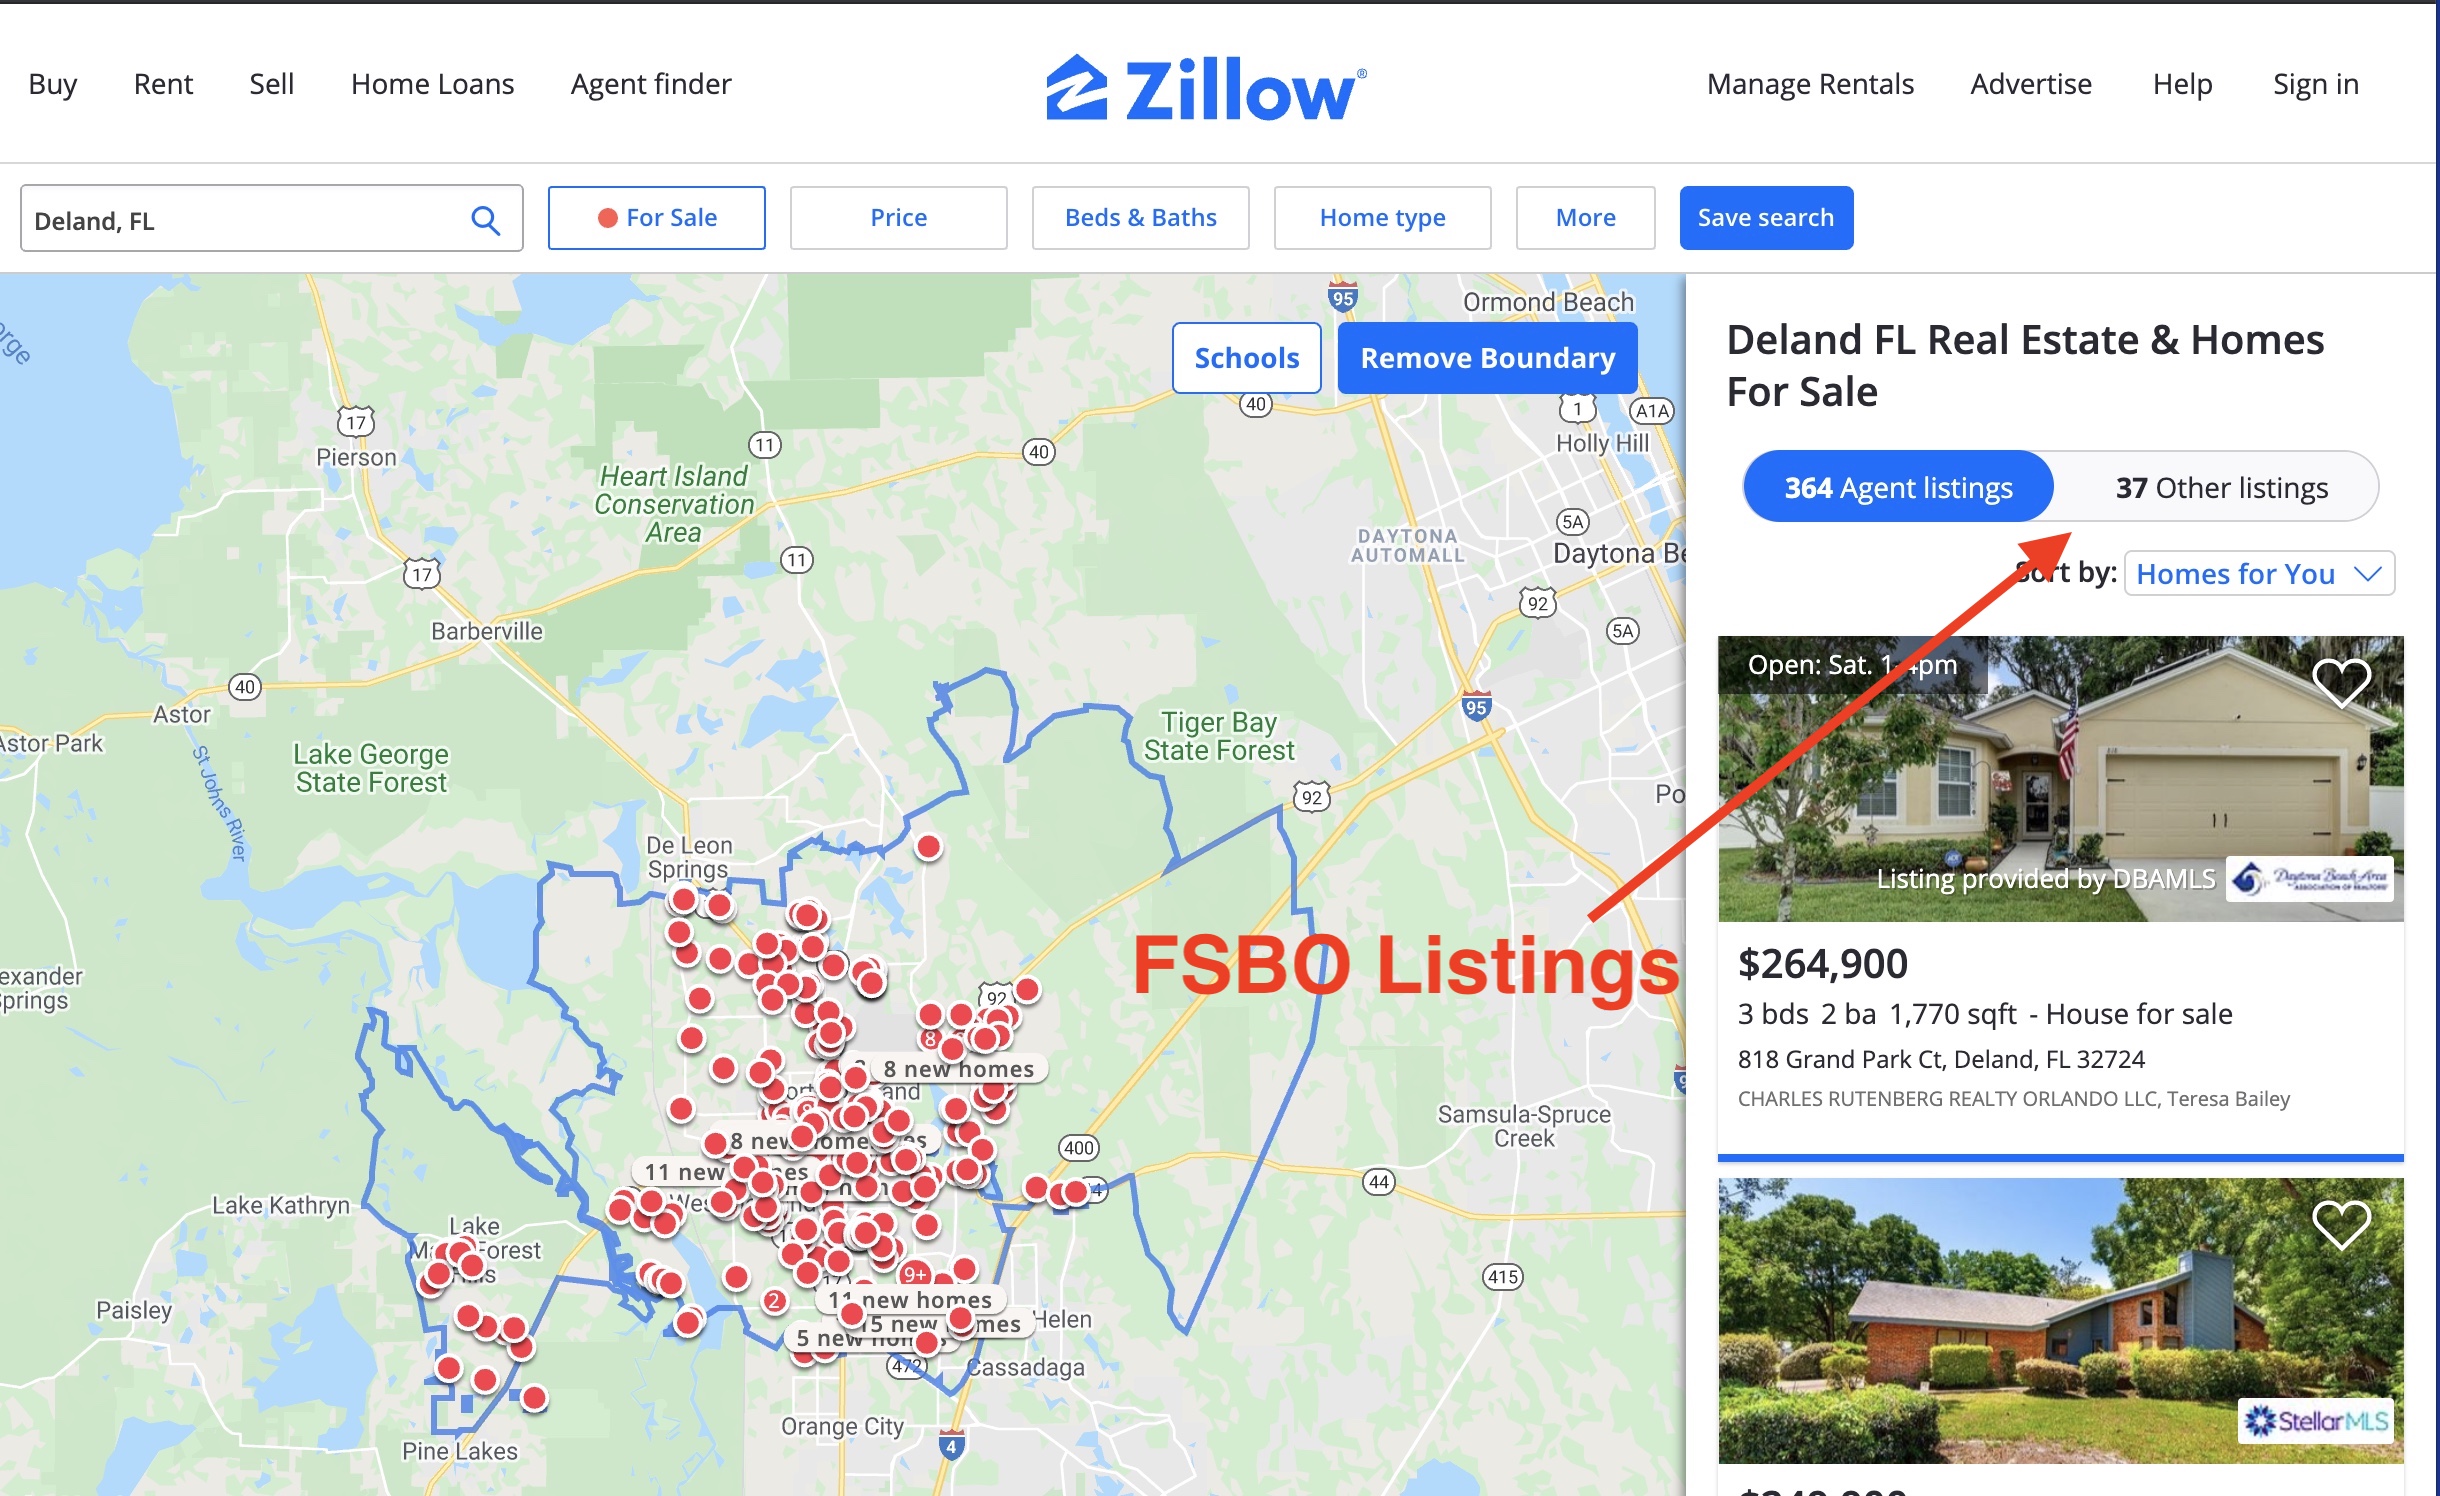Click the search magnifying glass icon
Screen dimensions: 2440x1496
click(486, 220)
